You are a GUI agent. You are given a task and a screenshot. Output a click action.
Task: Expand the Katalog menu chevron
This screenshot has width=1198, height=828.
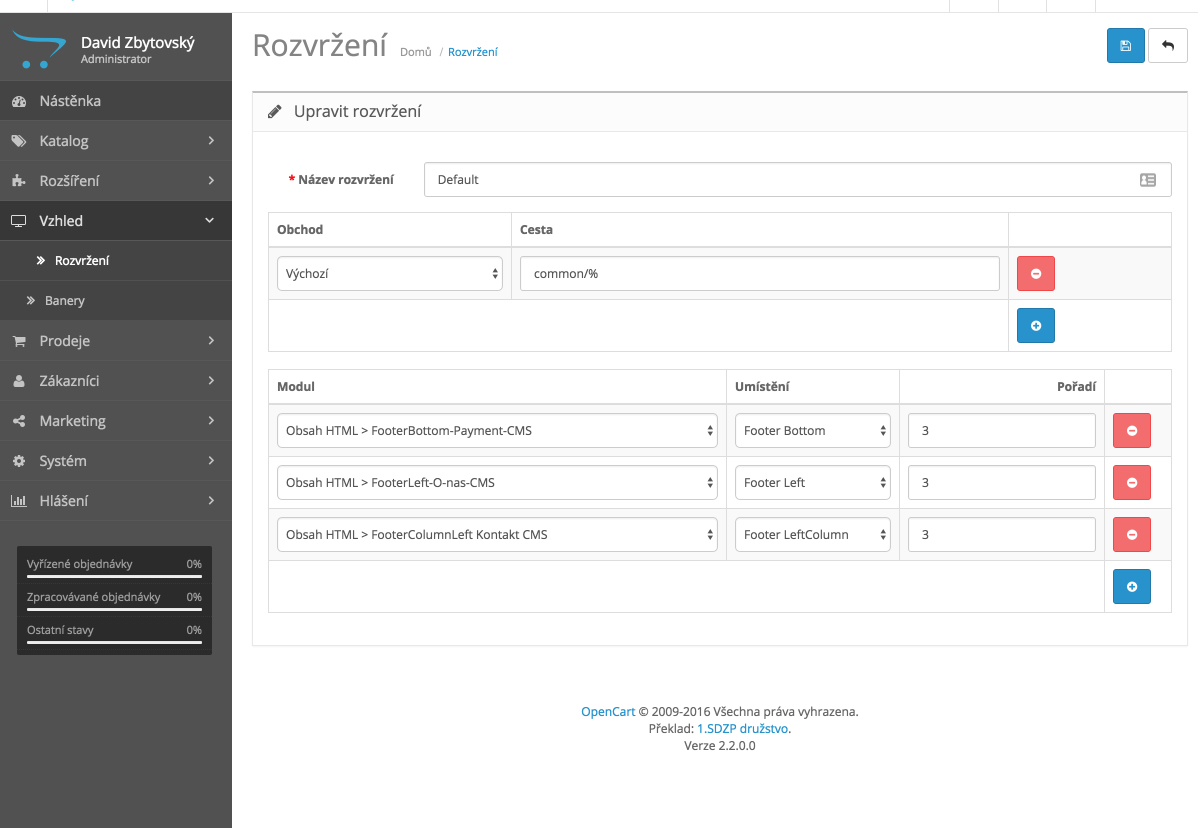[x=211, y=141]
